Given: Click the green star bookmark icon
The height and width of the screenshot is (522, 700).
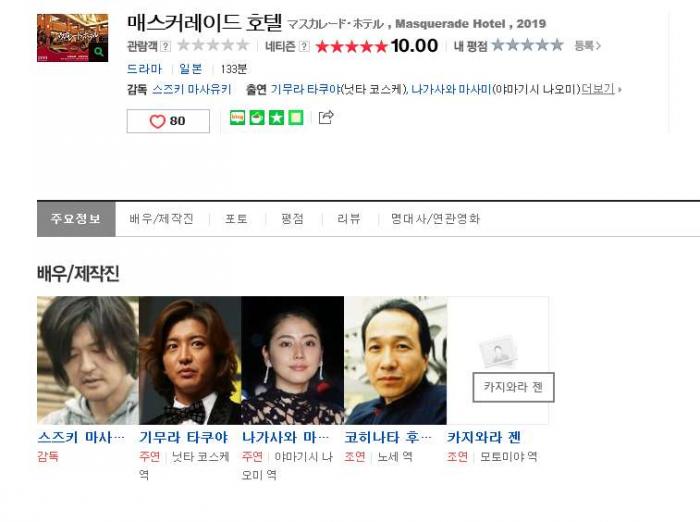Looking at the screenshot, I should (x=276, y=118).
